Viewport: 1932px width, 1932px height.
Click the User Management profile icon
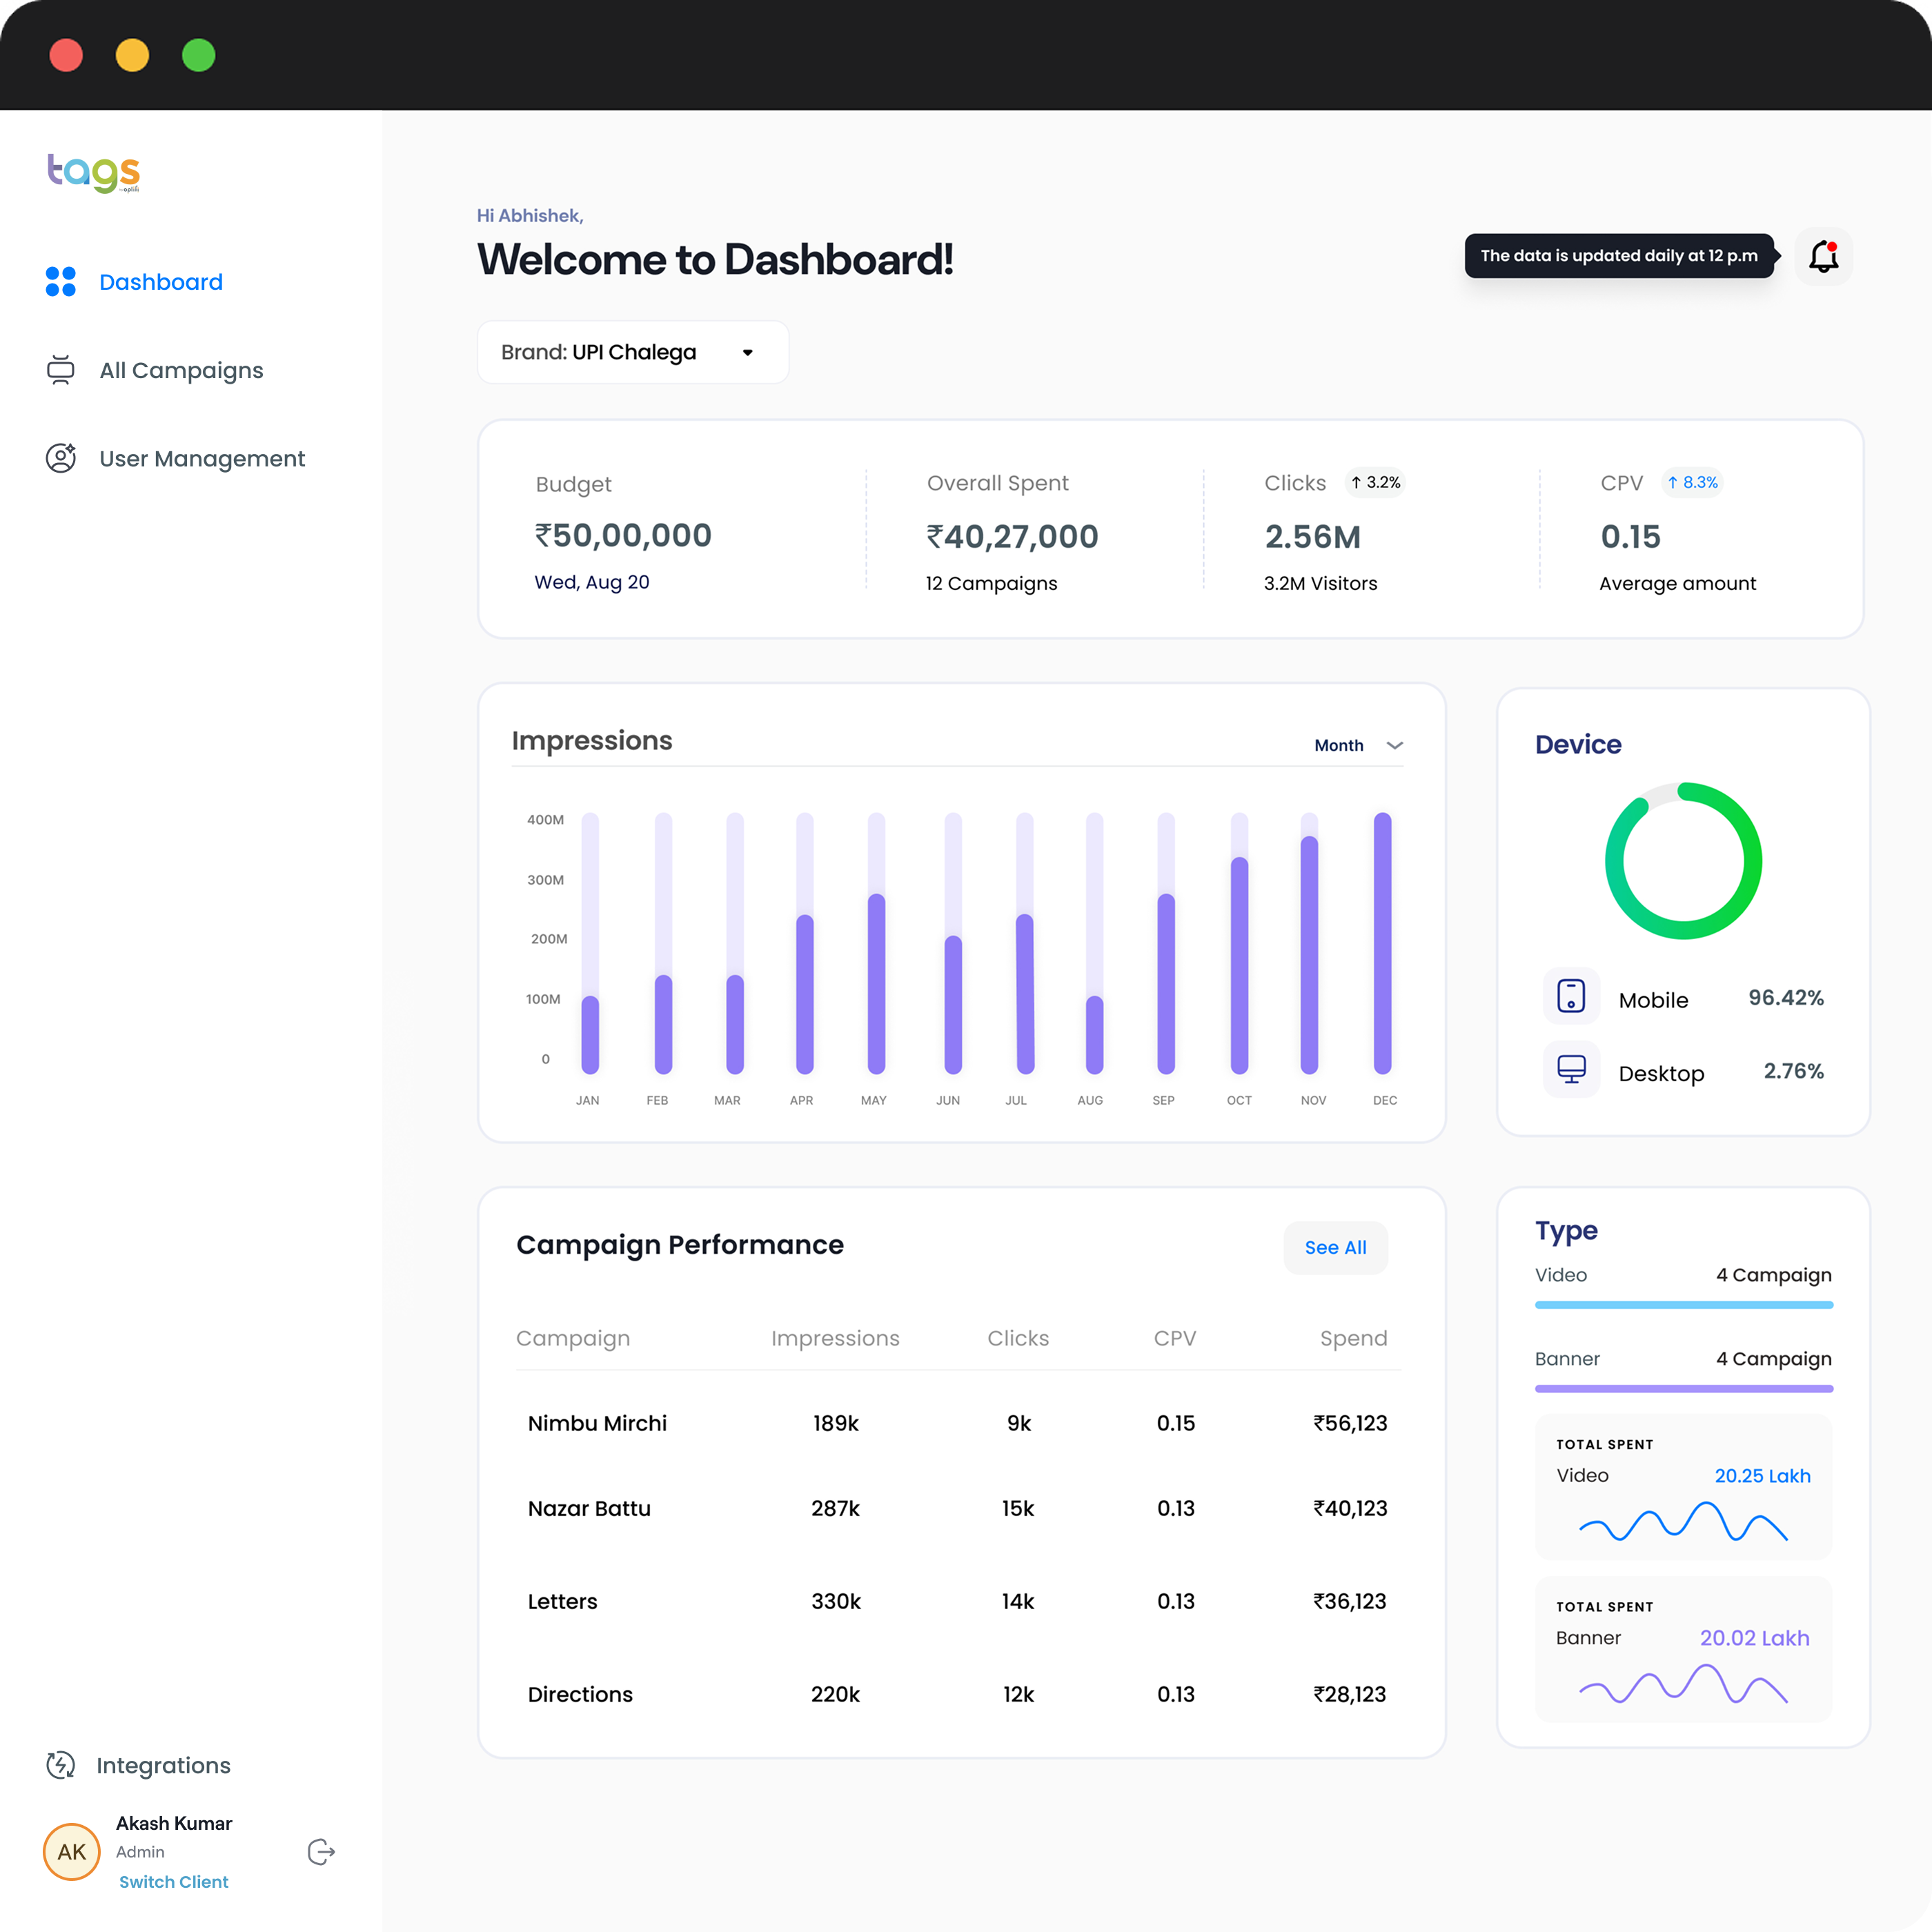[x=61, y=458]
